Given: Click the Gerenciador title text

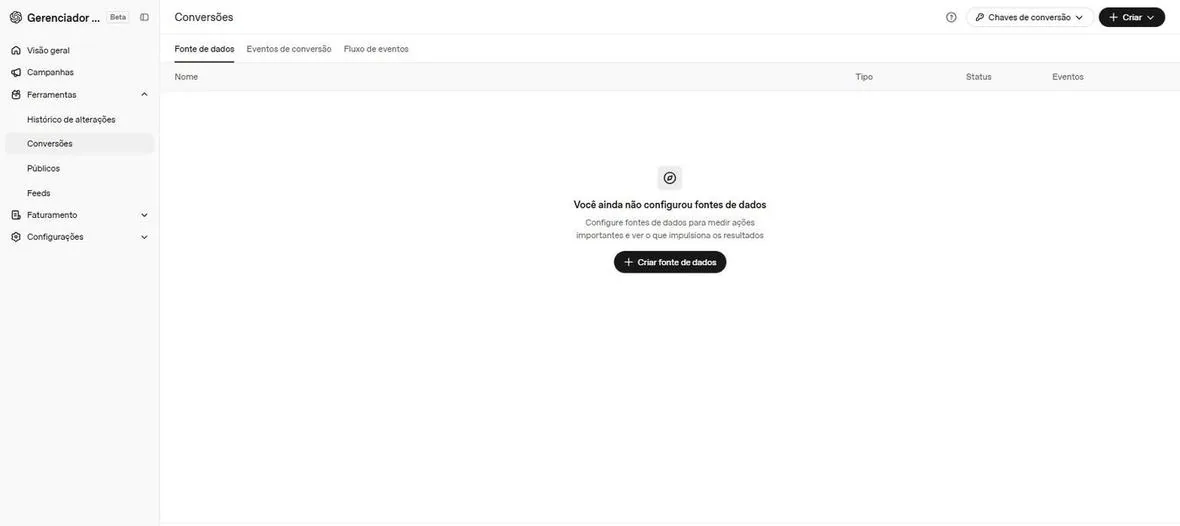Looking at the screenshot, I should [63, 17].
